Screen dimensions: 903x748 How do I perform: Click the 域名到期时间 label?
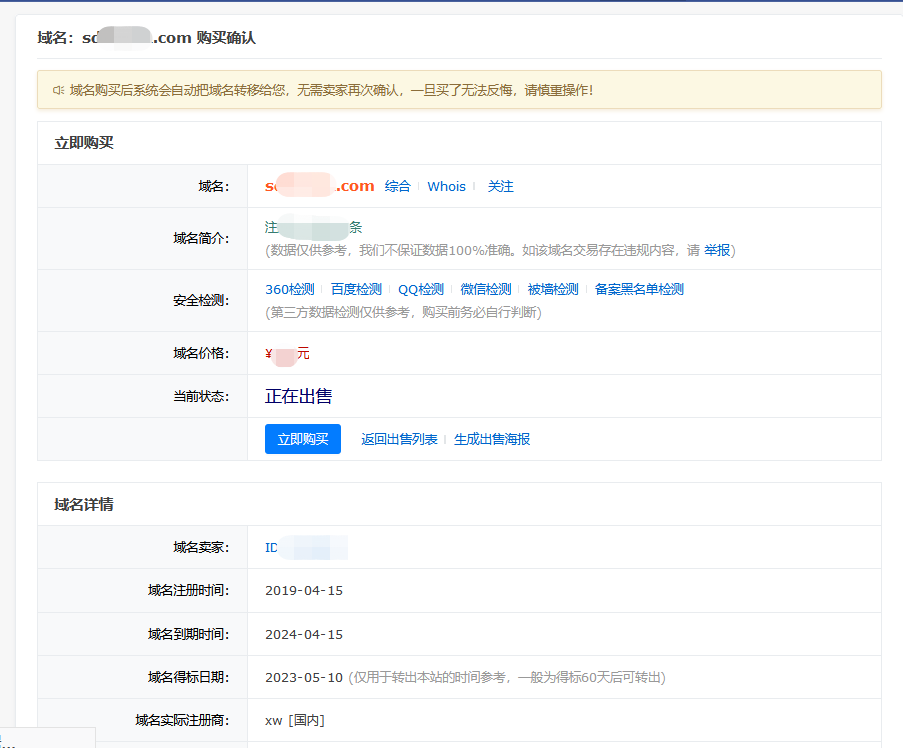[188, 635]
